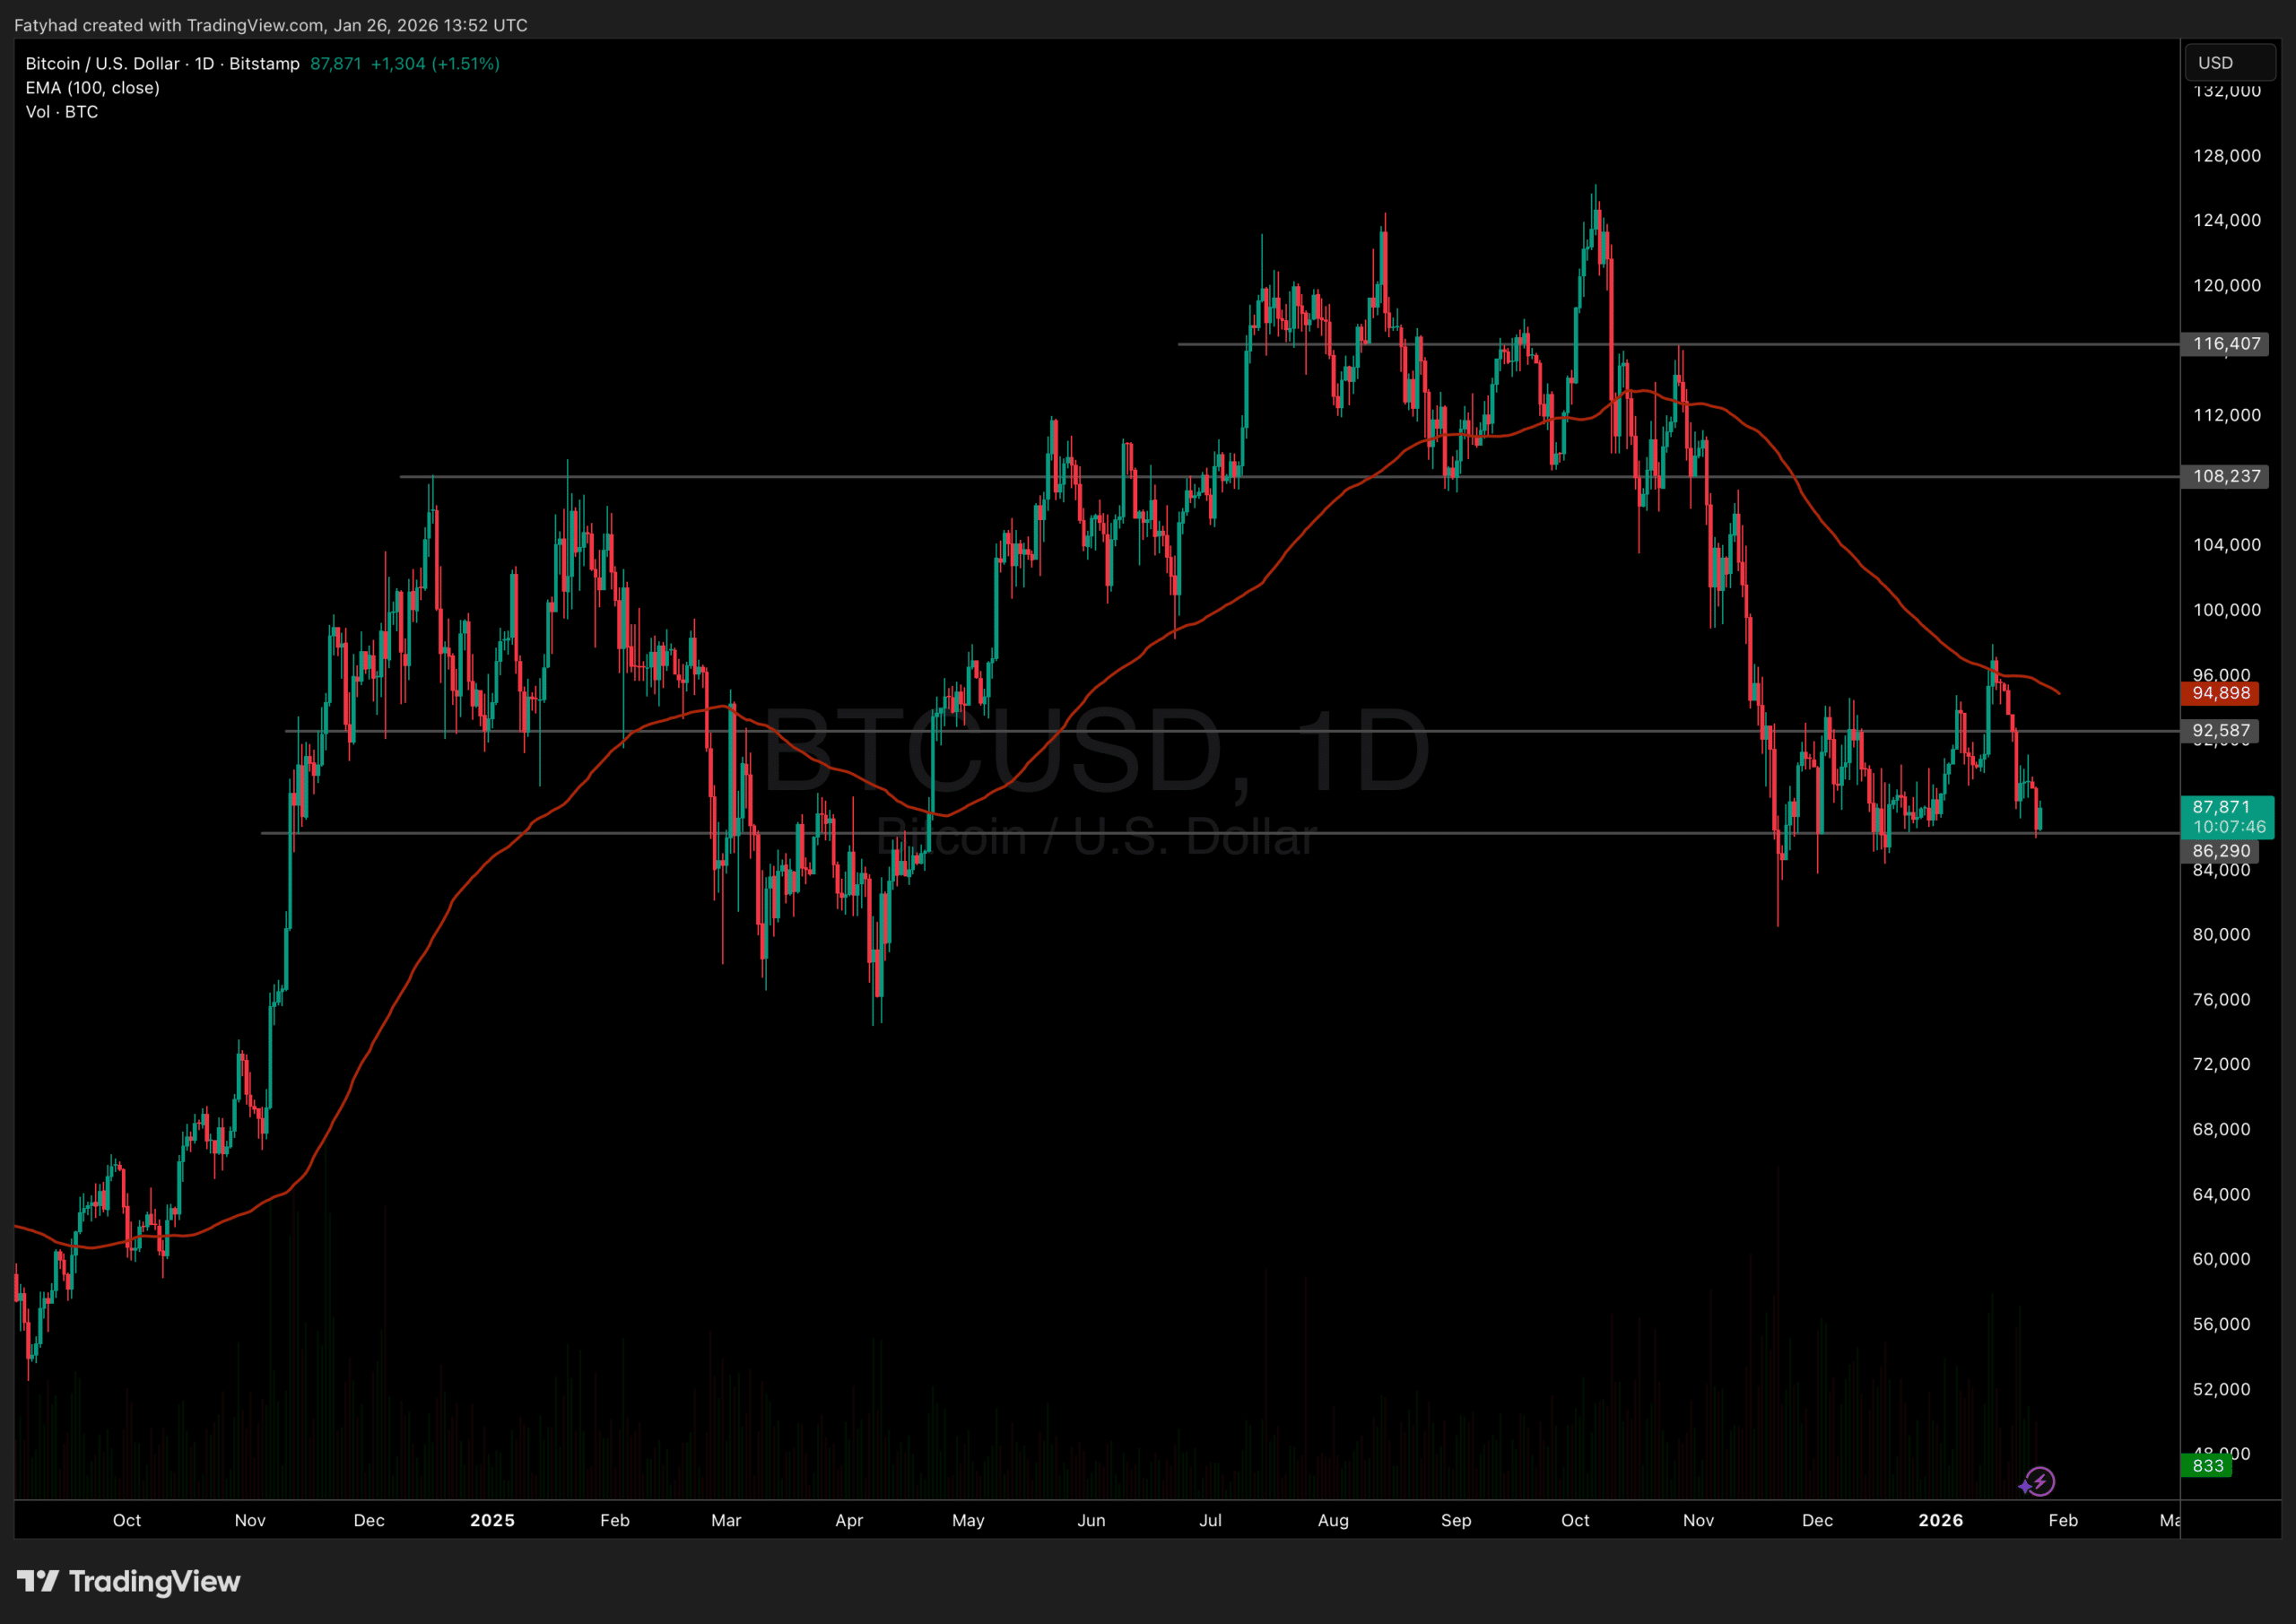The height and width of the screenshot is (1624, 2296).
Task: Select the 86,290 support level label
Action: point(2222,850)
